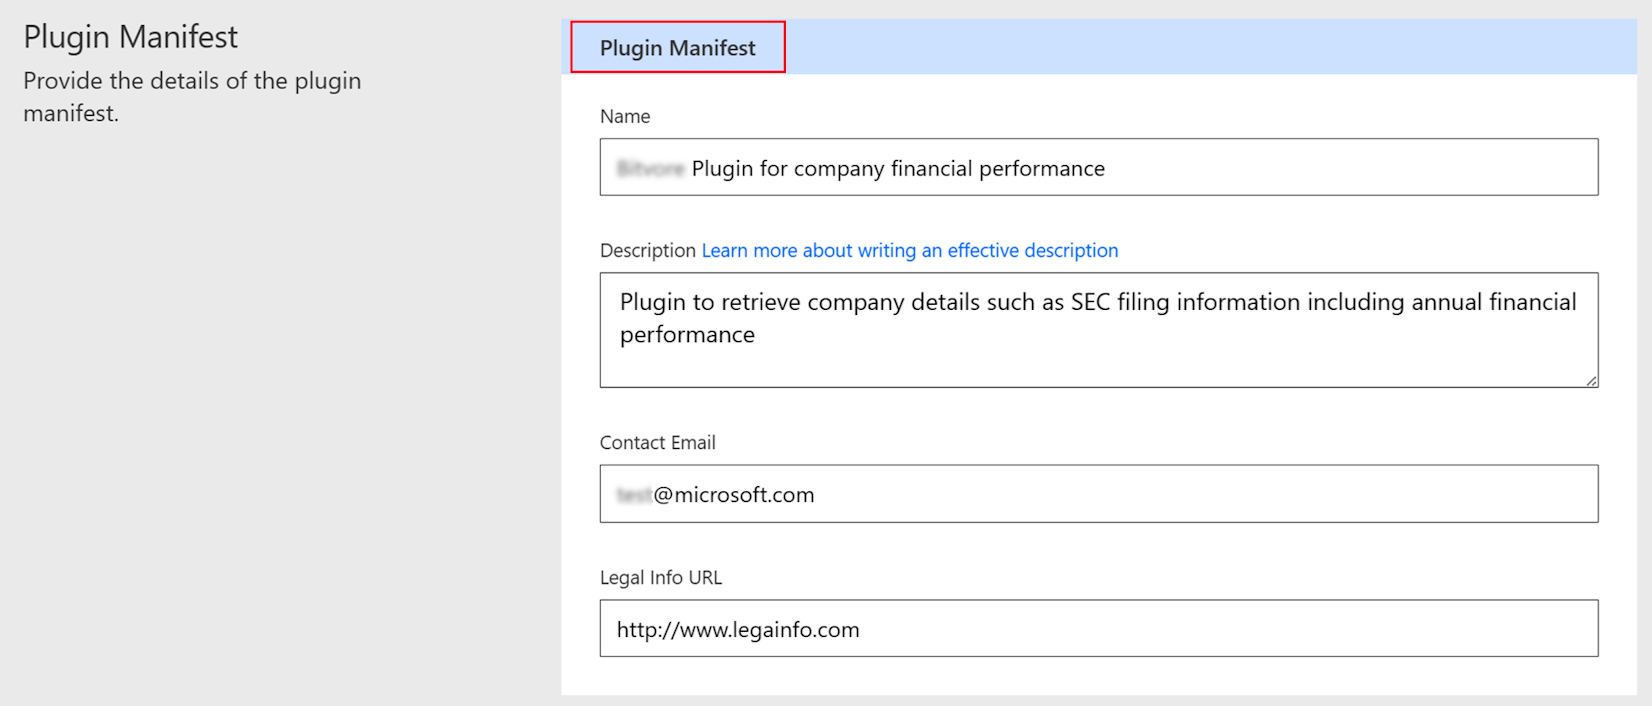Click the 'Provide the details' helper text
This screenshot has width=1652, height=706.
pos(192,97)
